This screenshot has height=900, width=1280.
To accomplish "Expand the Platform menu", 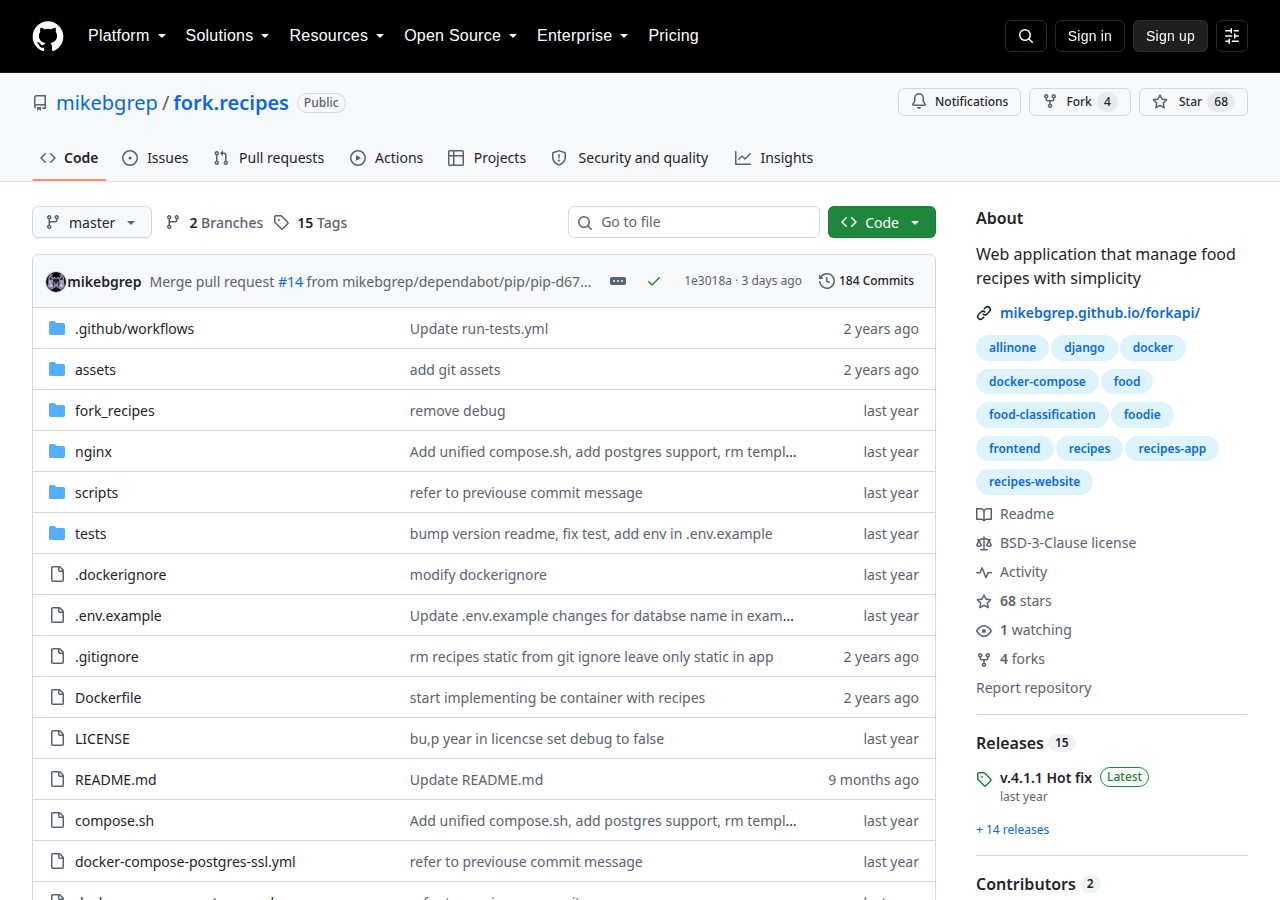I will pyautogui.click(x=126, y=35).
